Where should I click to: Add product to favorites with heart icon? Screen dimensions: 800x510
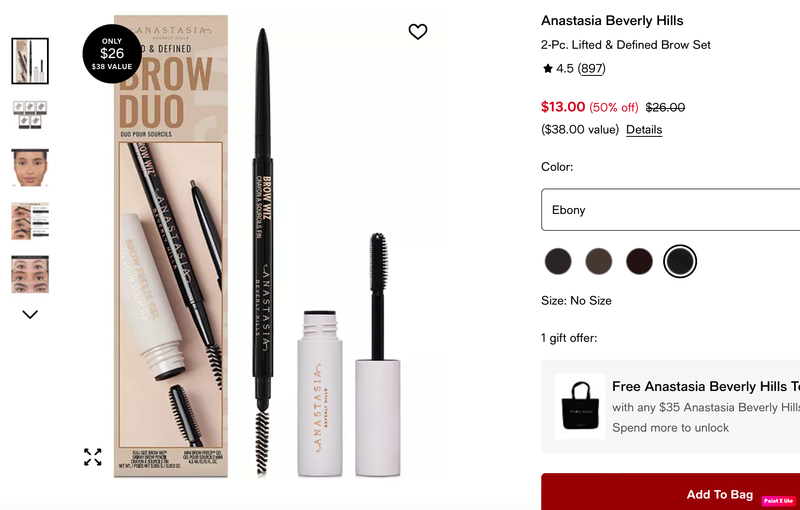[417, 32]
